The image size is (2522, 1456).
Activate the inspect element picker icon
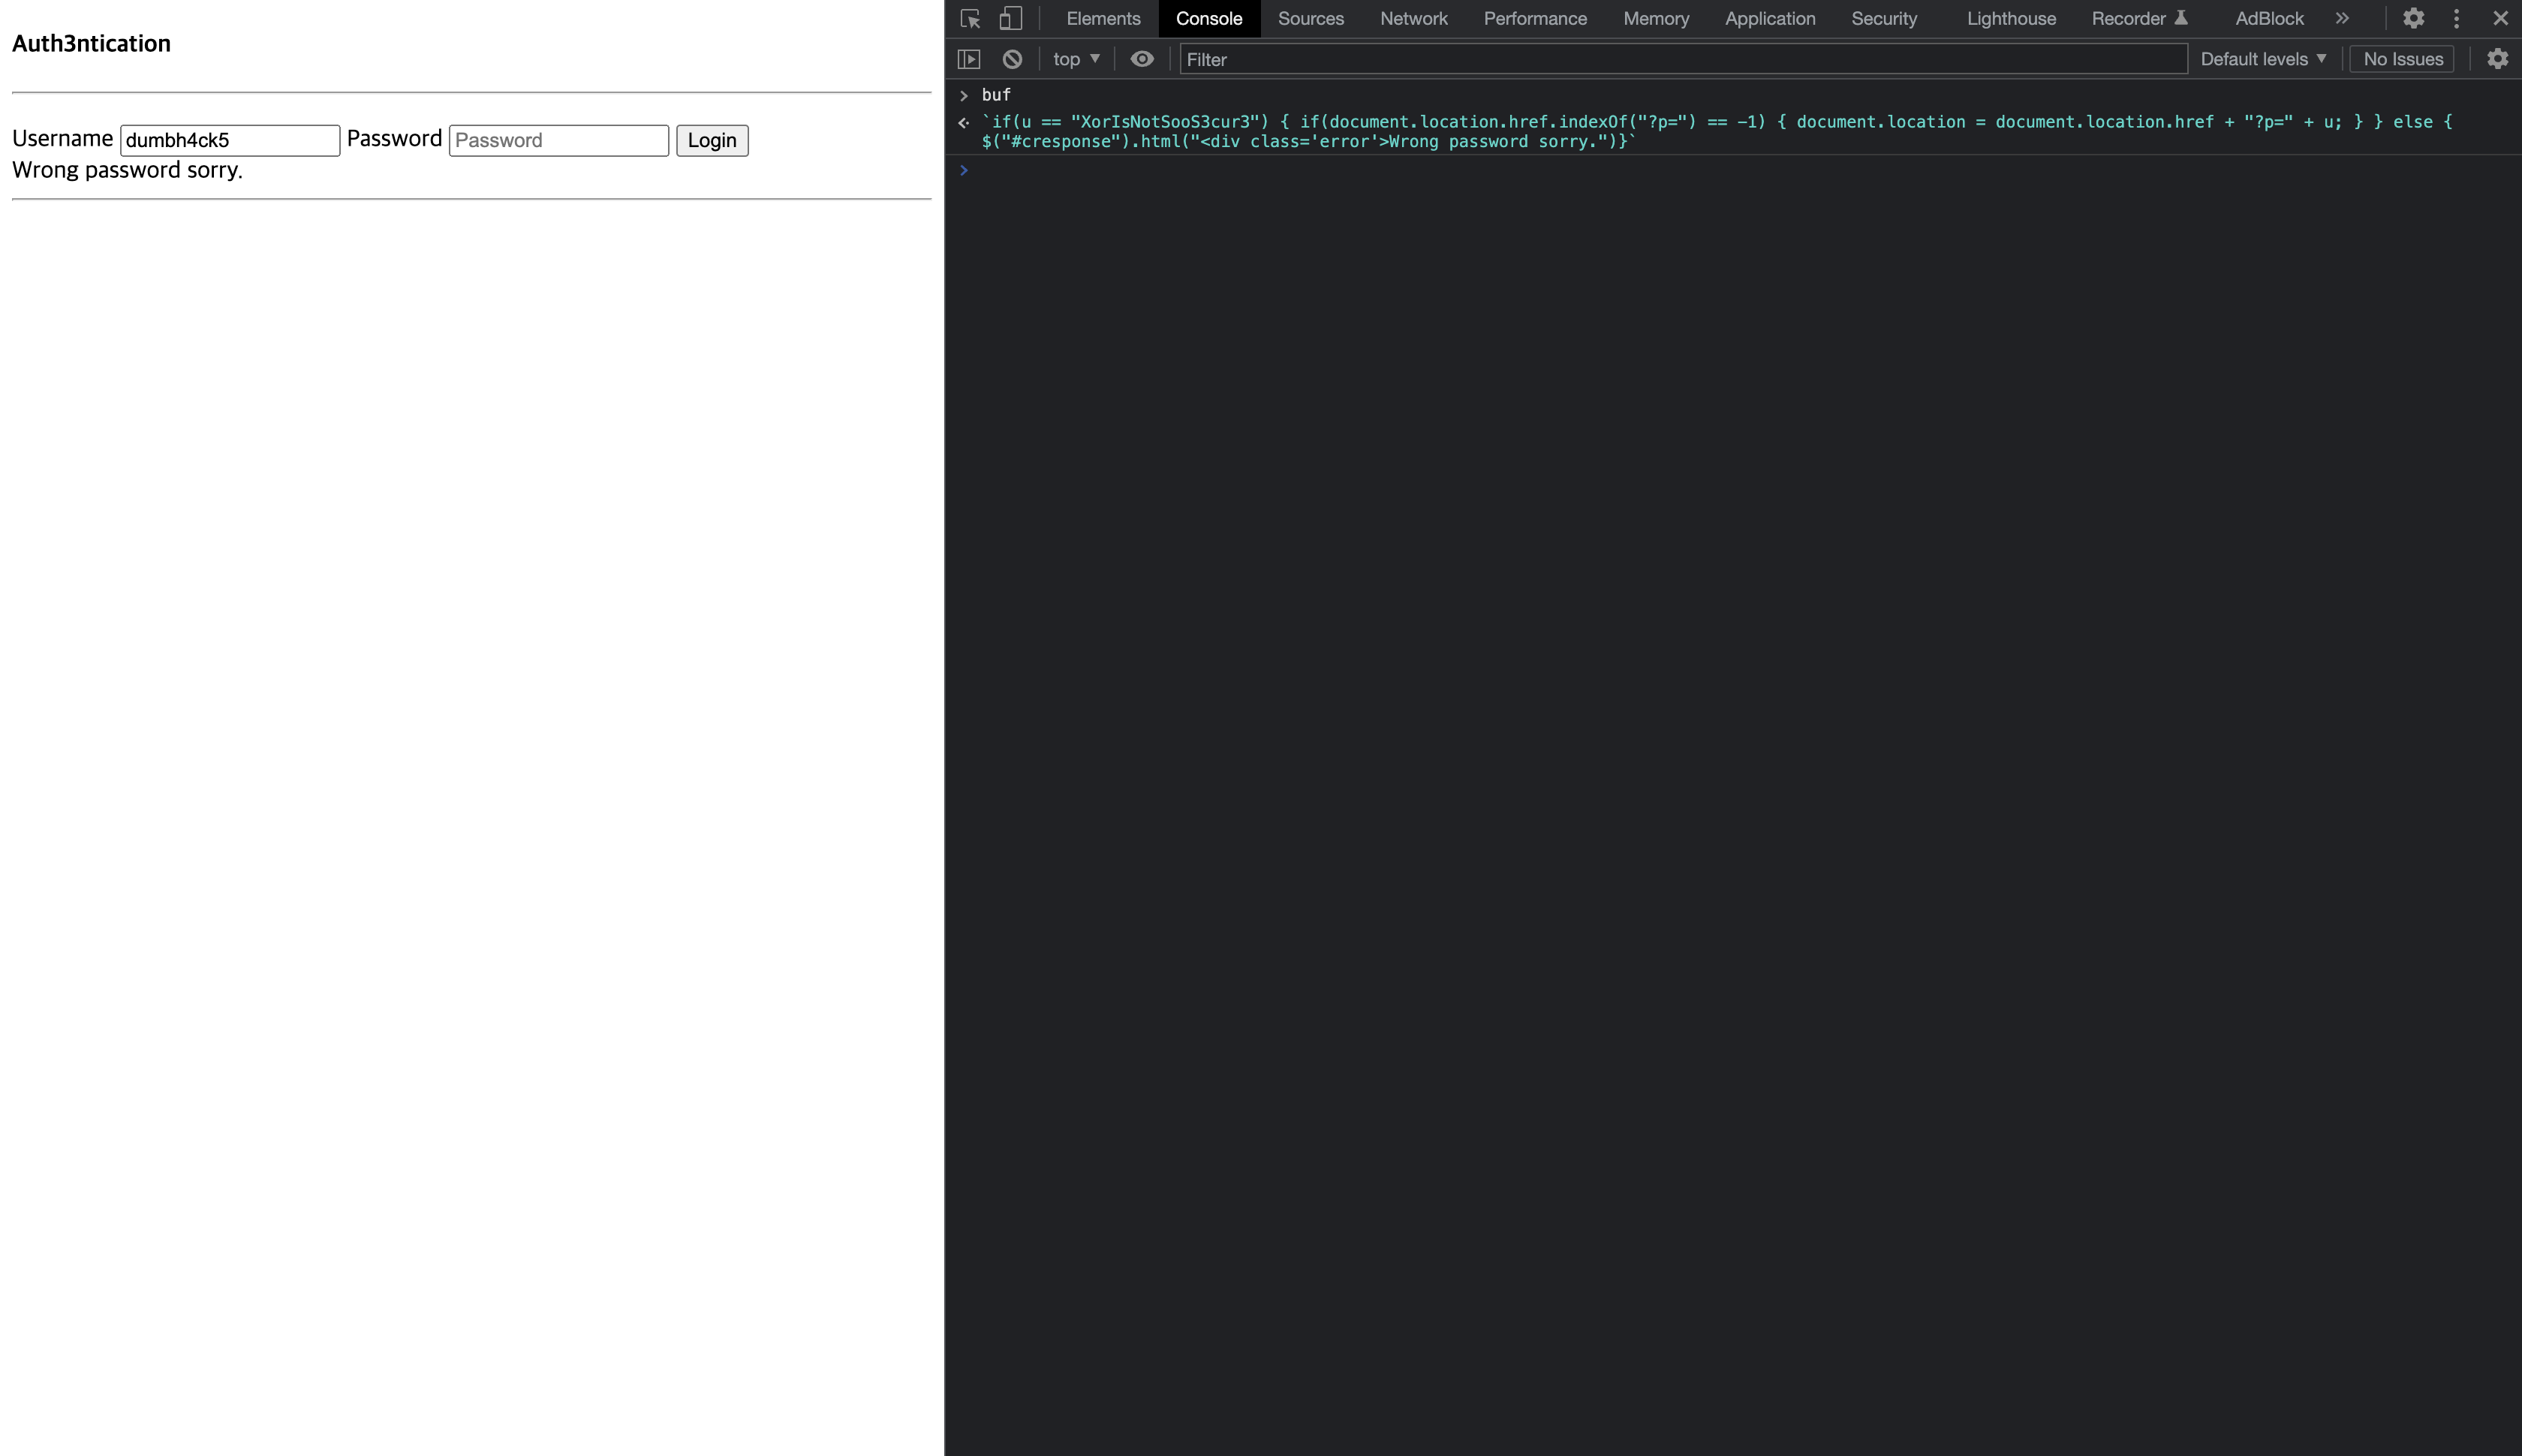coord(969,18)
